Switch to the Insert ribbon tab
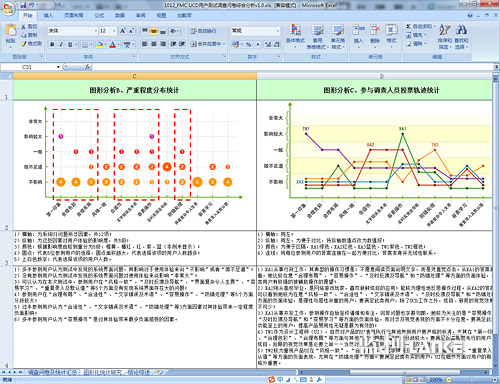This screenshot has height=384, width=500. click(49, 15)
